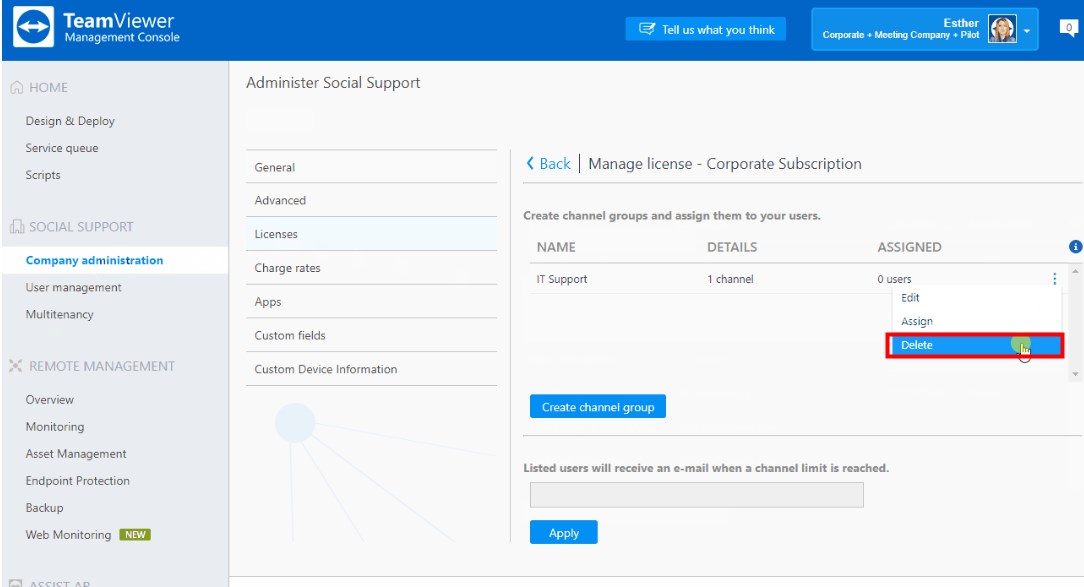
Task: Click Esther's profile avatar picture
Action: click(1002, 29)
